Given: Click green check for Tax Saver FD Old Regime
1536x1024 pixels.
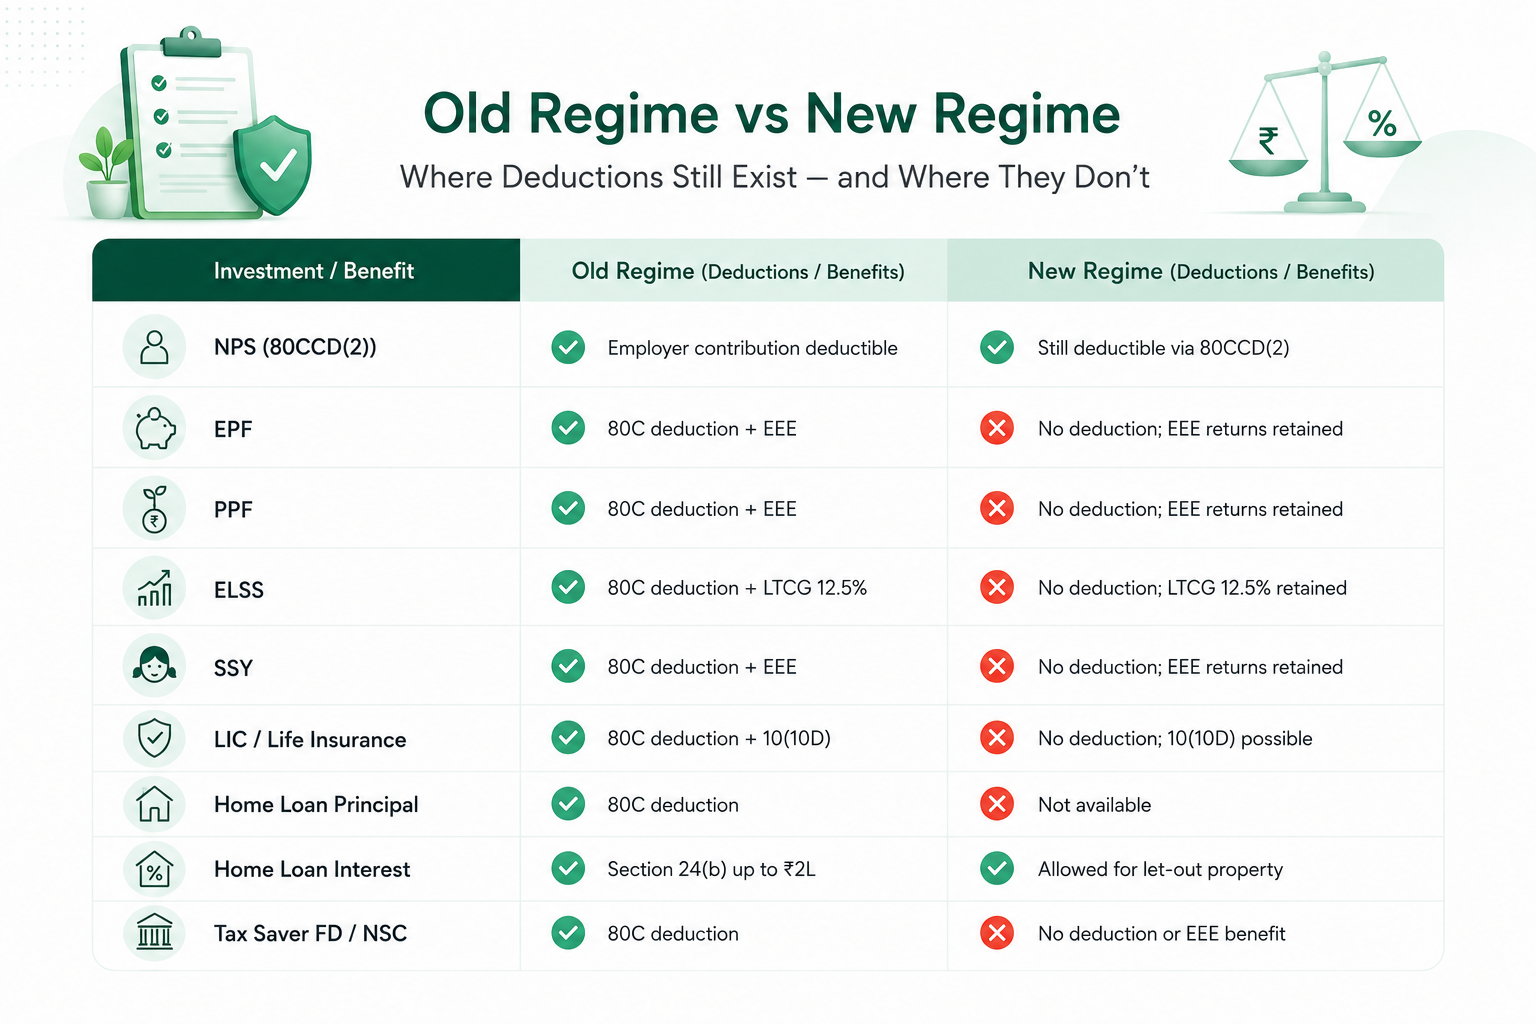Looking at the screenshot, I should point(568,933).
